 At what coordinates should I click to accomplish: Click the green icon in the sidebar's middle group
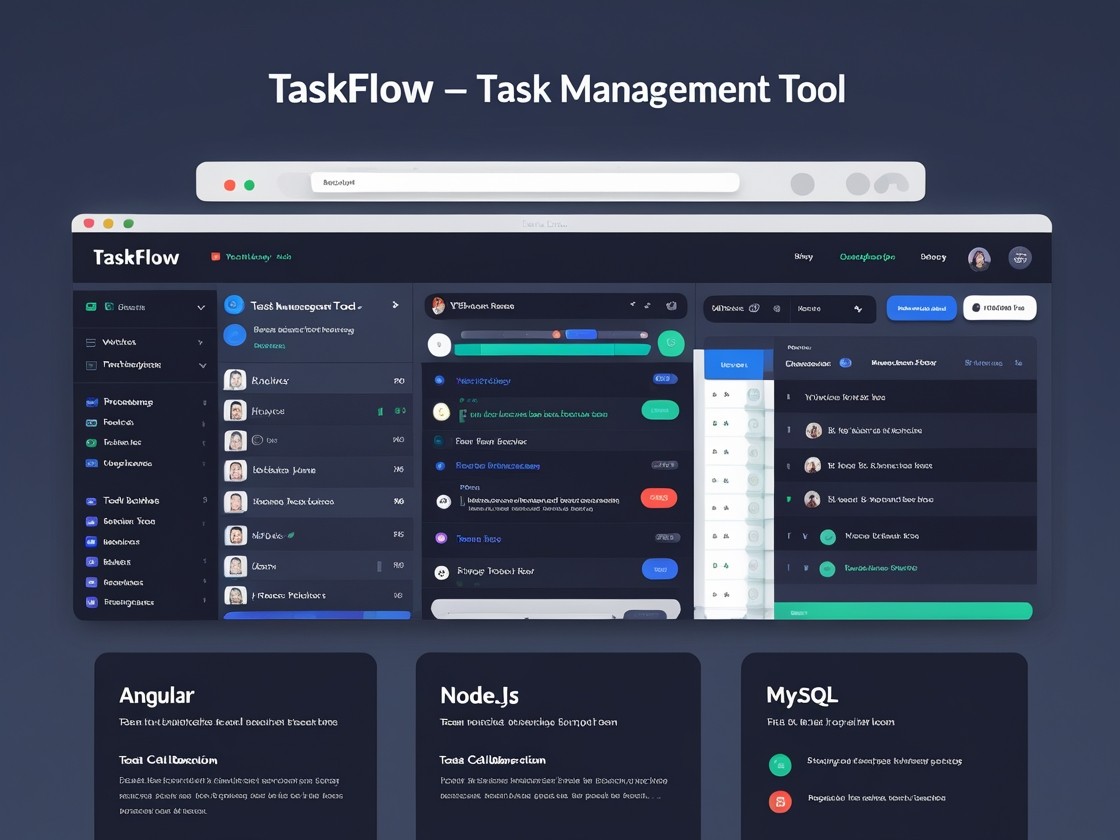[91, 443]
